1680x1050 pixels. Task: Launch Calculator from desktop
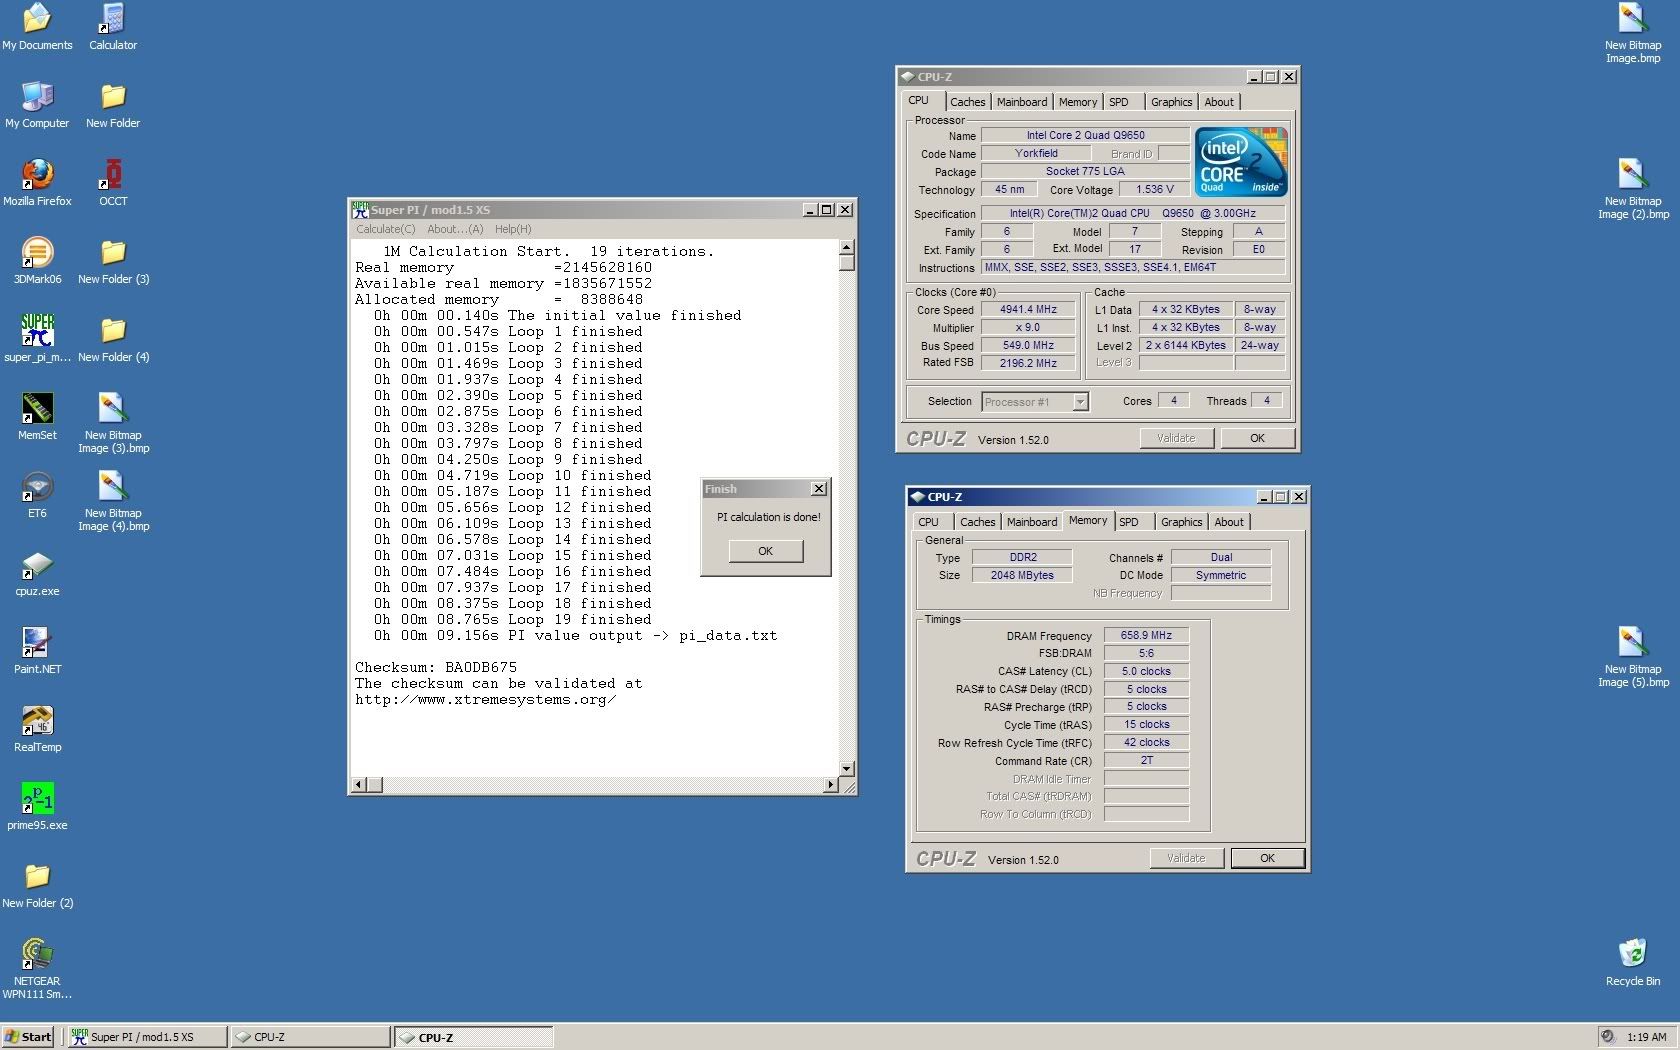pos(113,26)
